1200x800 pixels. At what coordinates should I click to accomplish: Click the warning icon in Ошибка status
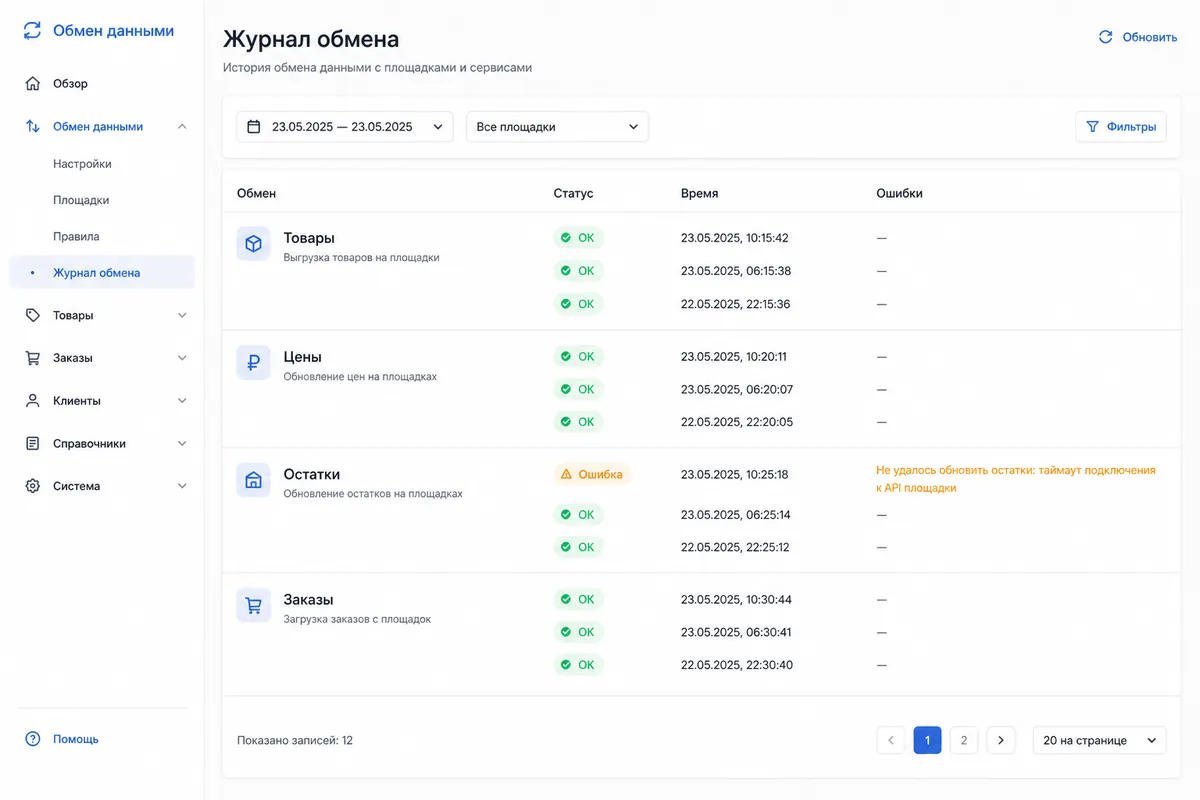pos(566,475)
